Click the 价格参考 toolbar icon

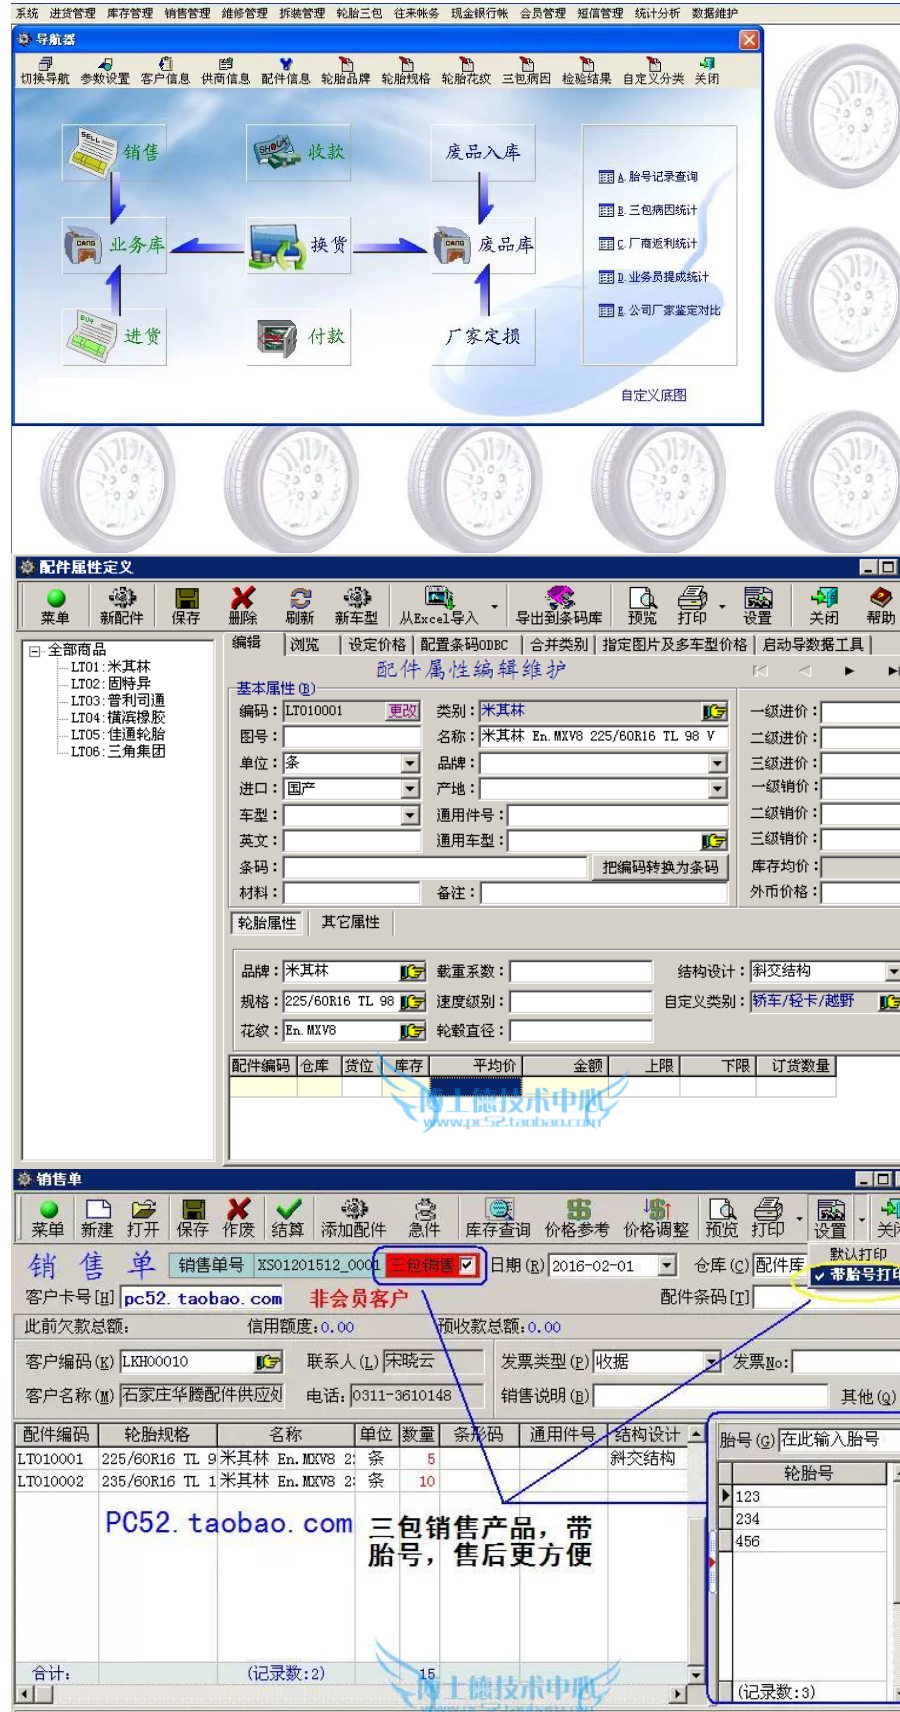click(x=578, y=1219)
